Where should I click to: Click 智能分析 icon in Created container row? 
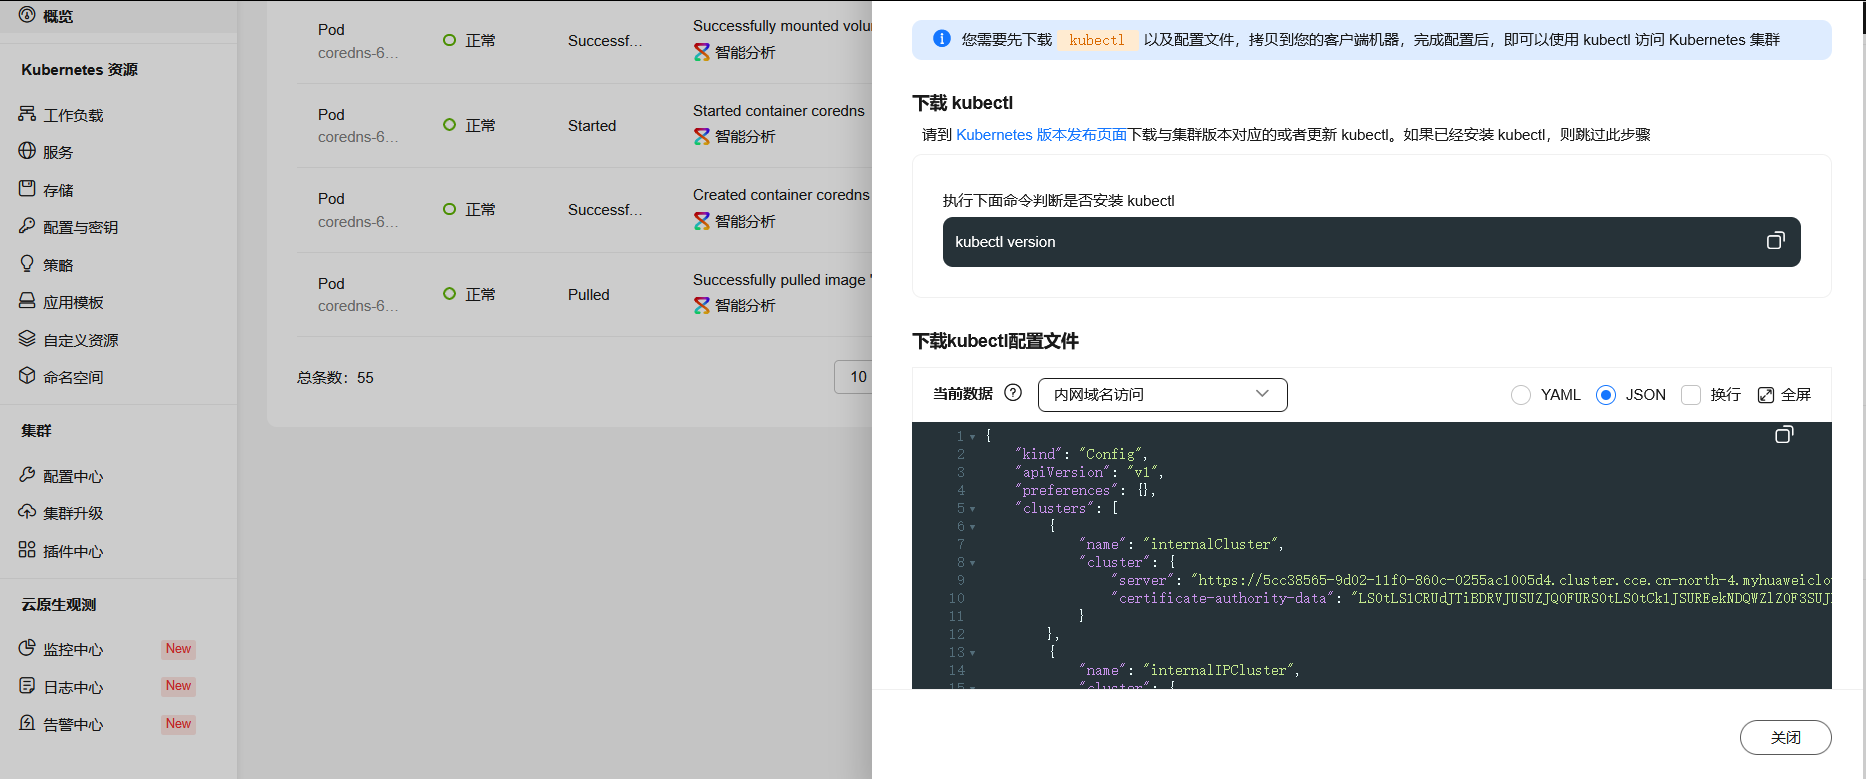click(x=702, y=221)
